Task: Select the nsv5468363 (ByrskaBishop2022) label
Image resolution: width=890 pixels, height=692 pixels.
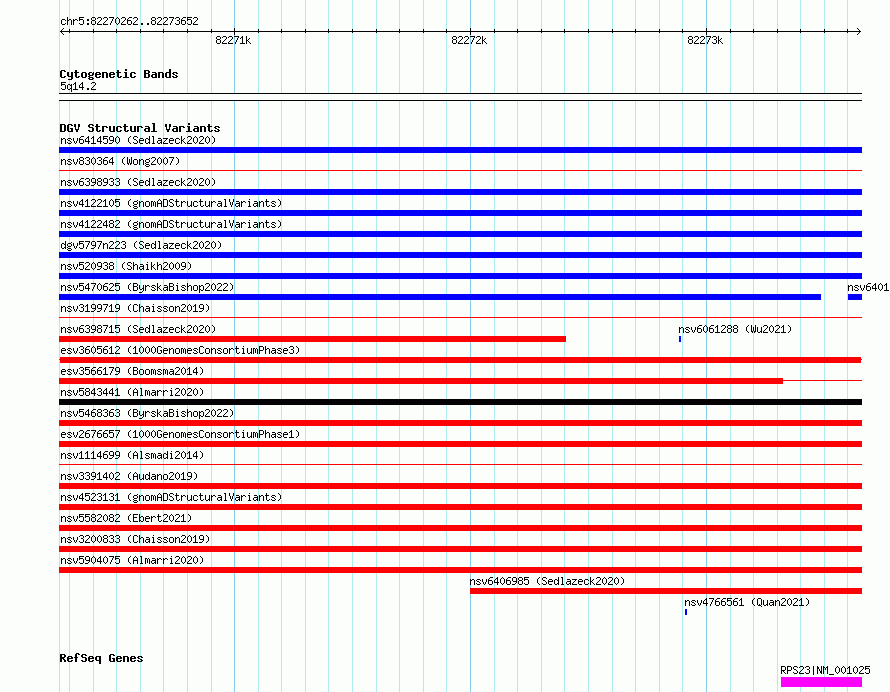Action: 147,413
